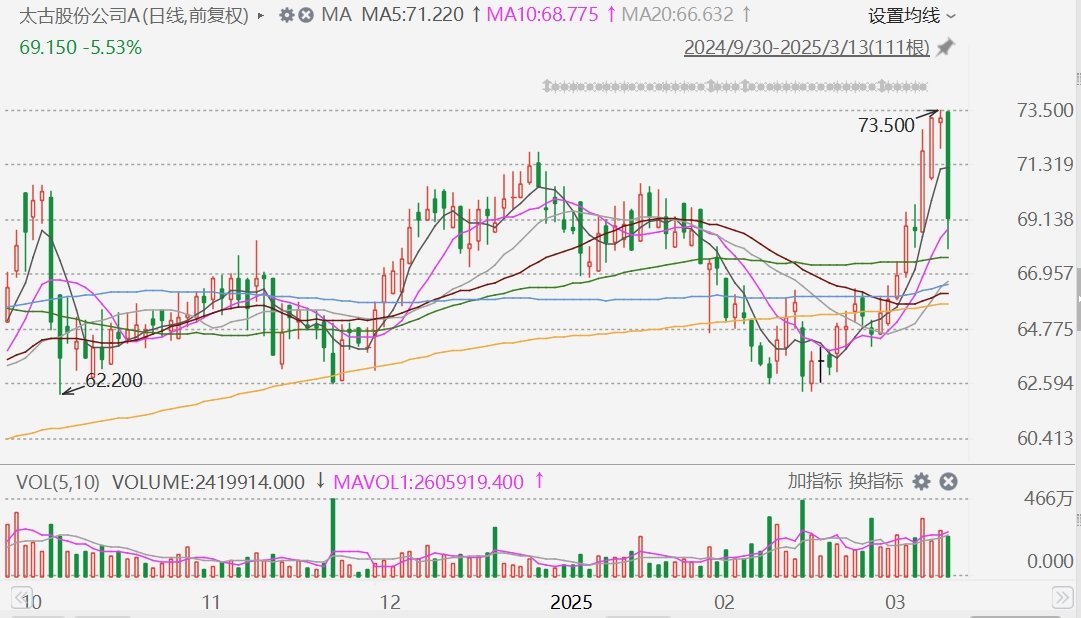Click the stock name 太古股份公司A(日线,前复权)
This screenshot has width=1081, height=618.
tap(134, 15)
